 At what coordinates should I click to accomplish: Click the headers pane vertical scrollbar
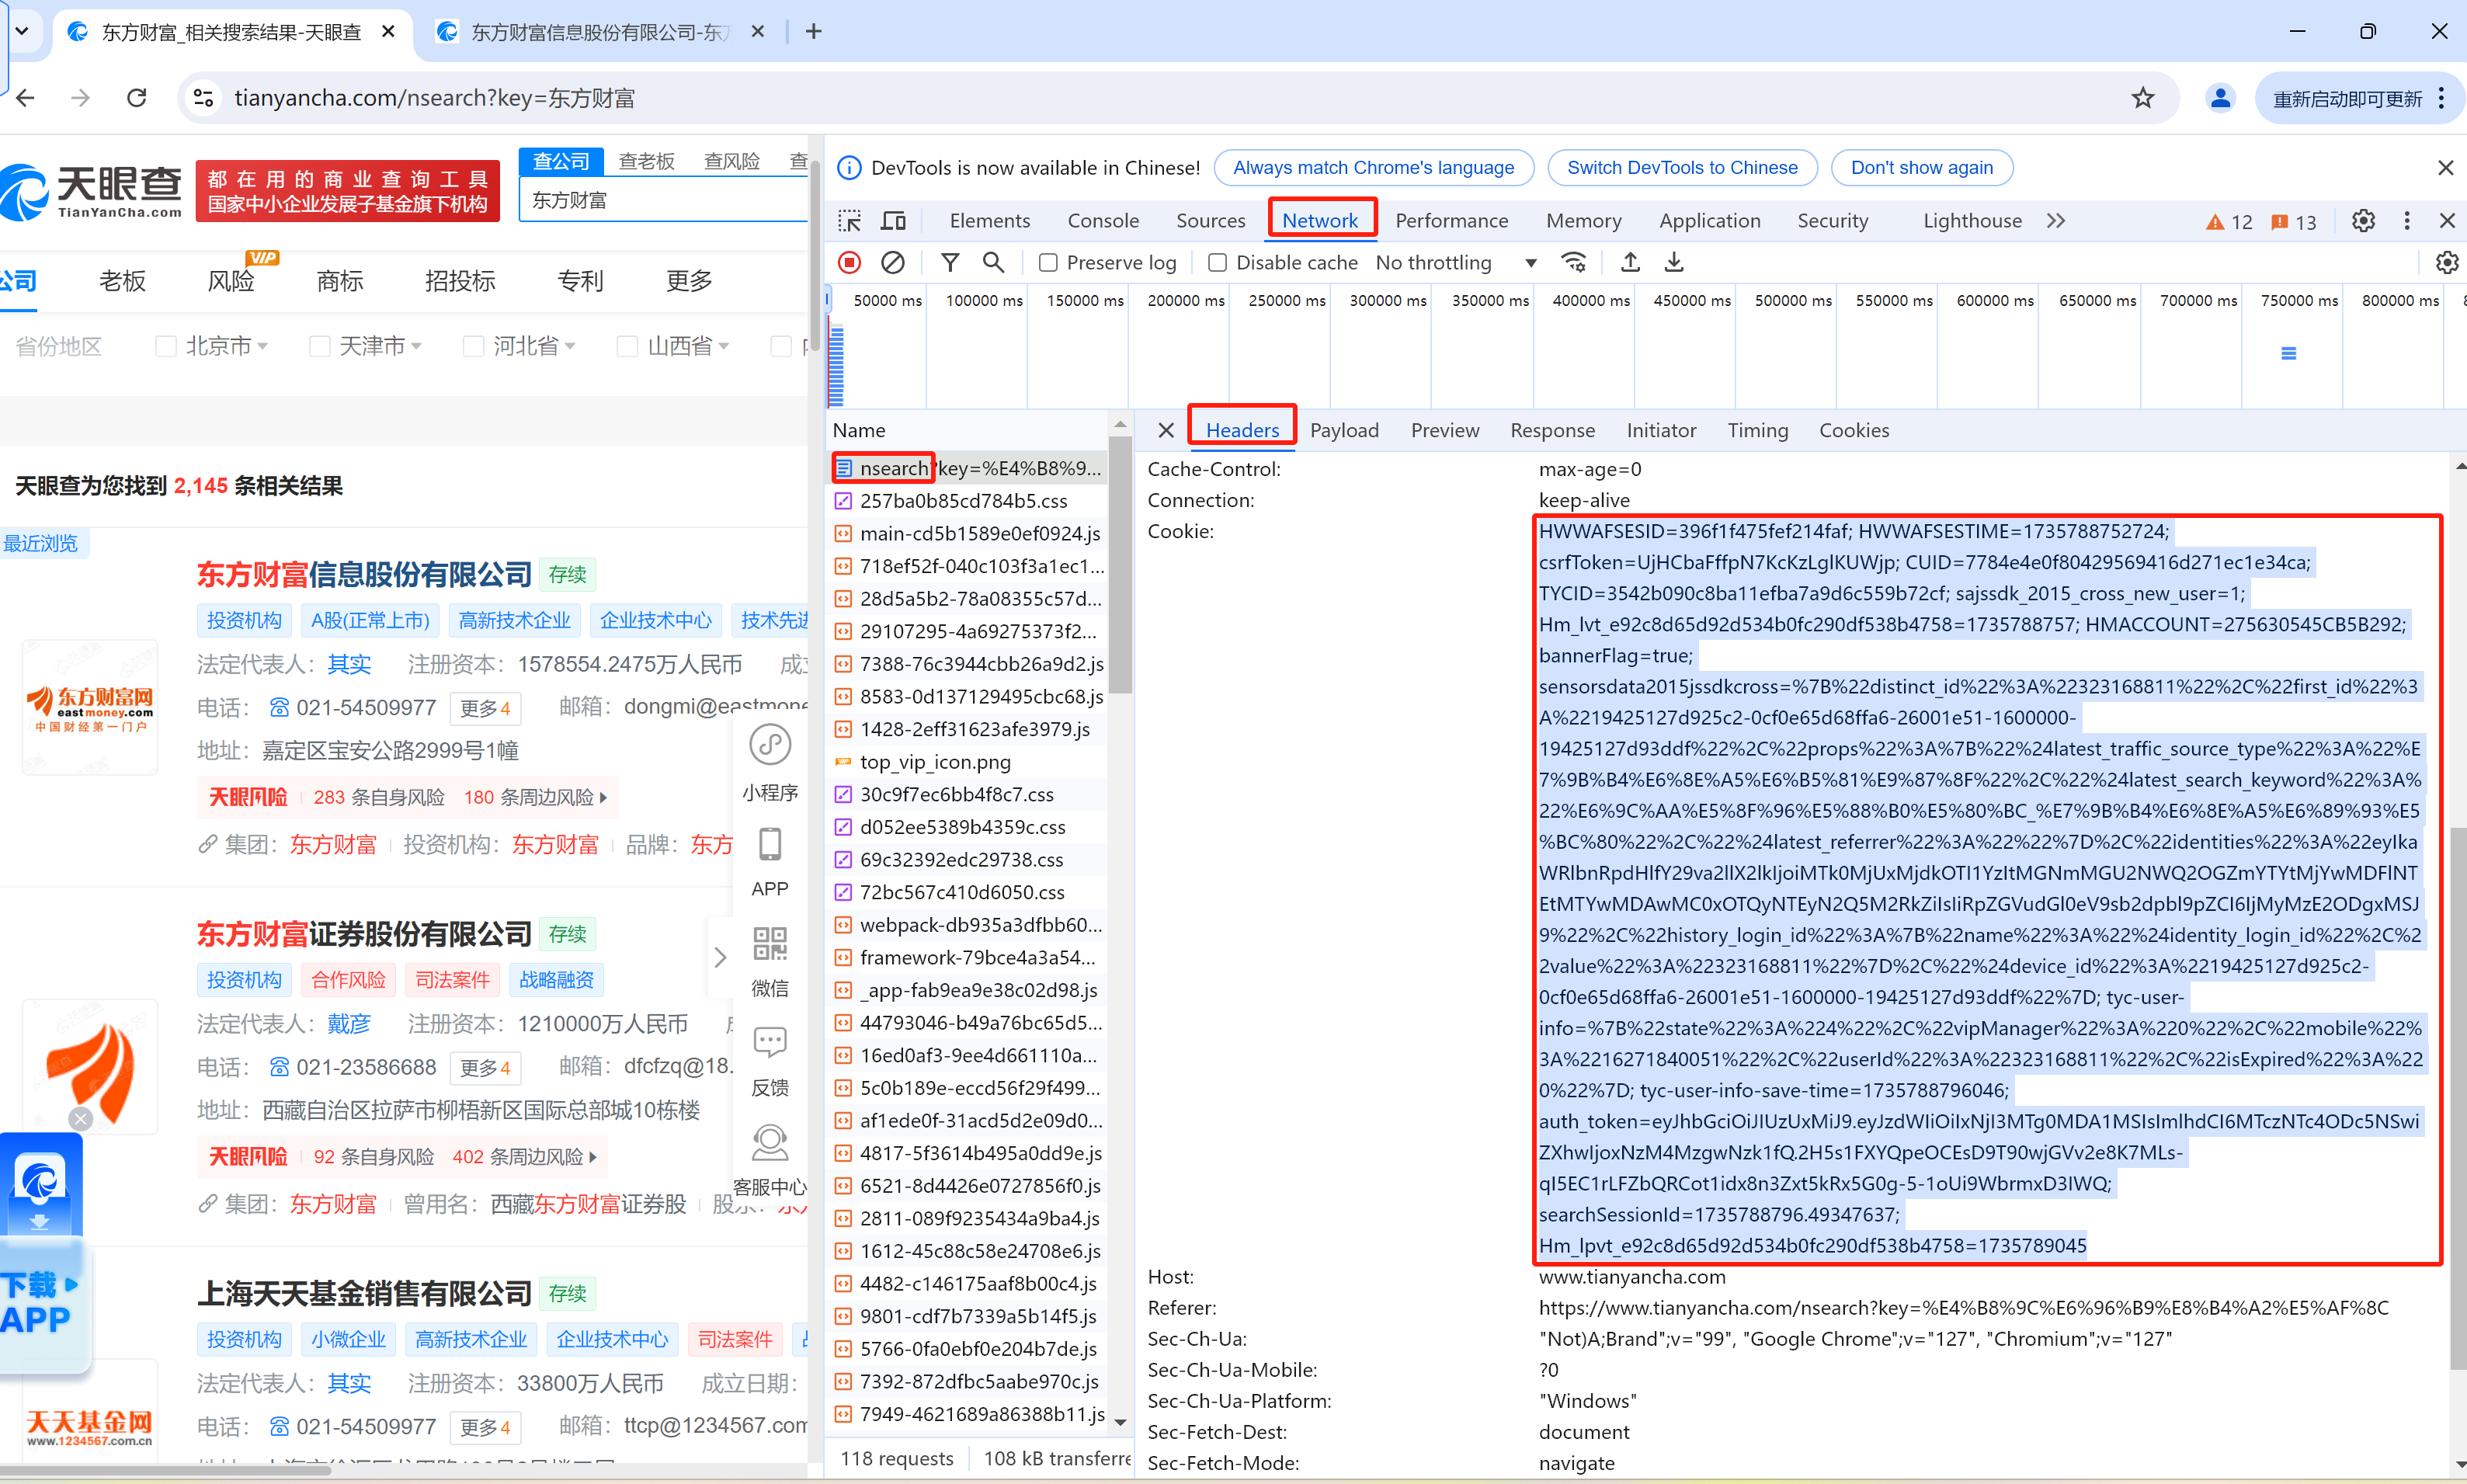(x=2458, y=1098)
